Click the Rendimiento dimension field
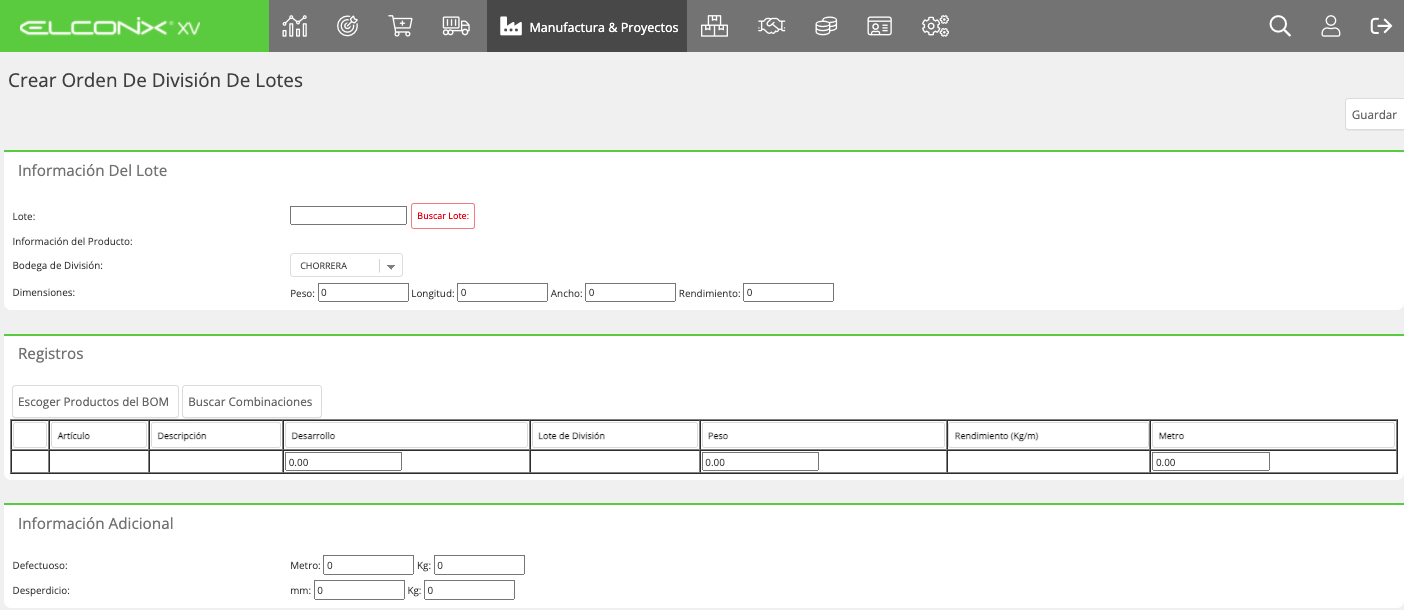The height and width of the screenshot is (610, 1404). pos(788,293)
